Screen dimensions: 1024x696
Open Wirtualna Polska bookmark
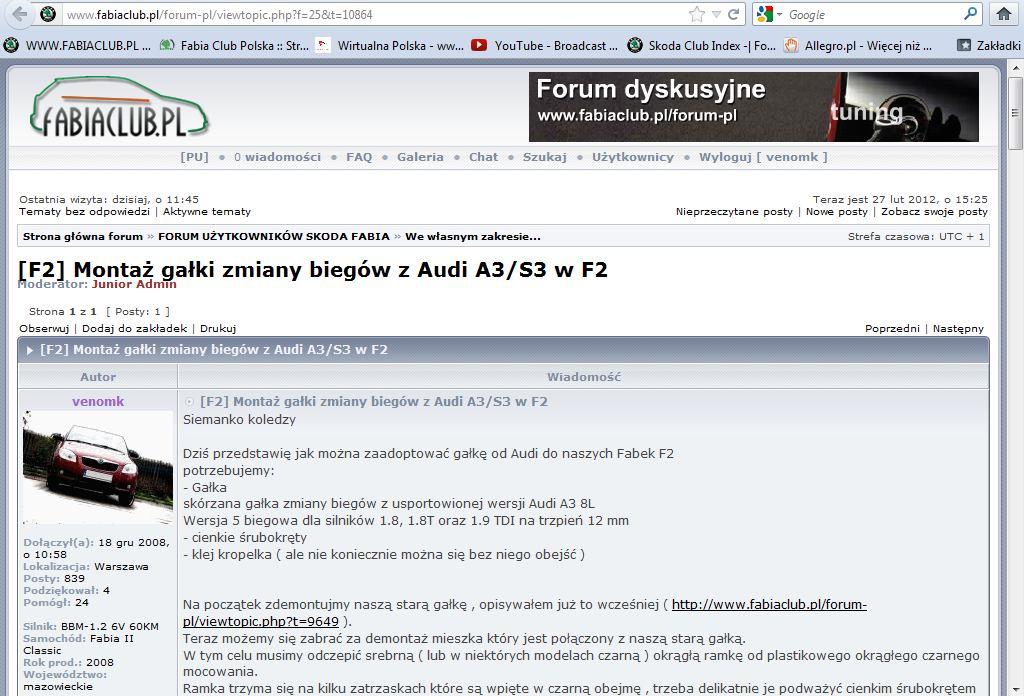click(390, 45)
